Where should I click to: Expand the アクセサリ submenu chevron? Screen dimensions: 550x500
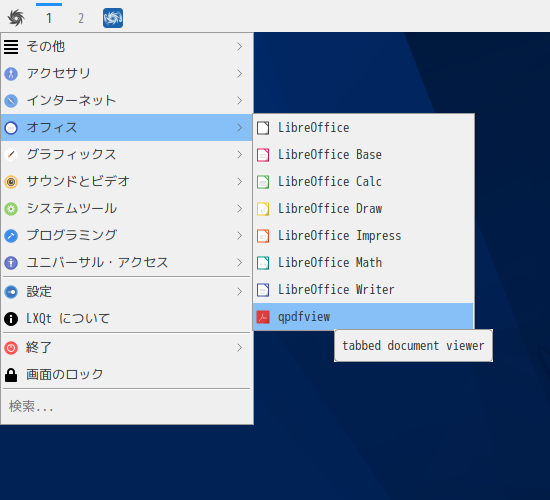tap(240, 74)
